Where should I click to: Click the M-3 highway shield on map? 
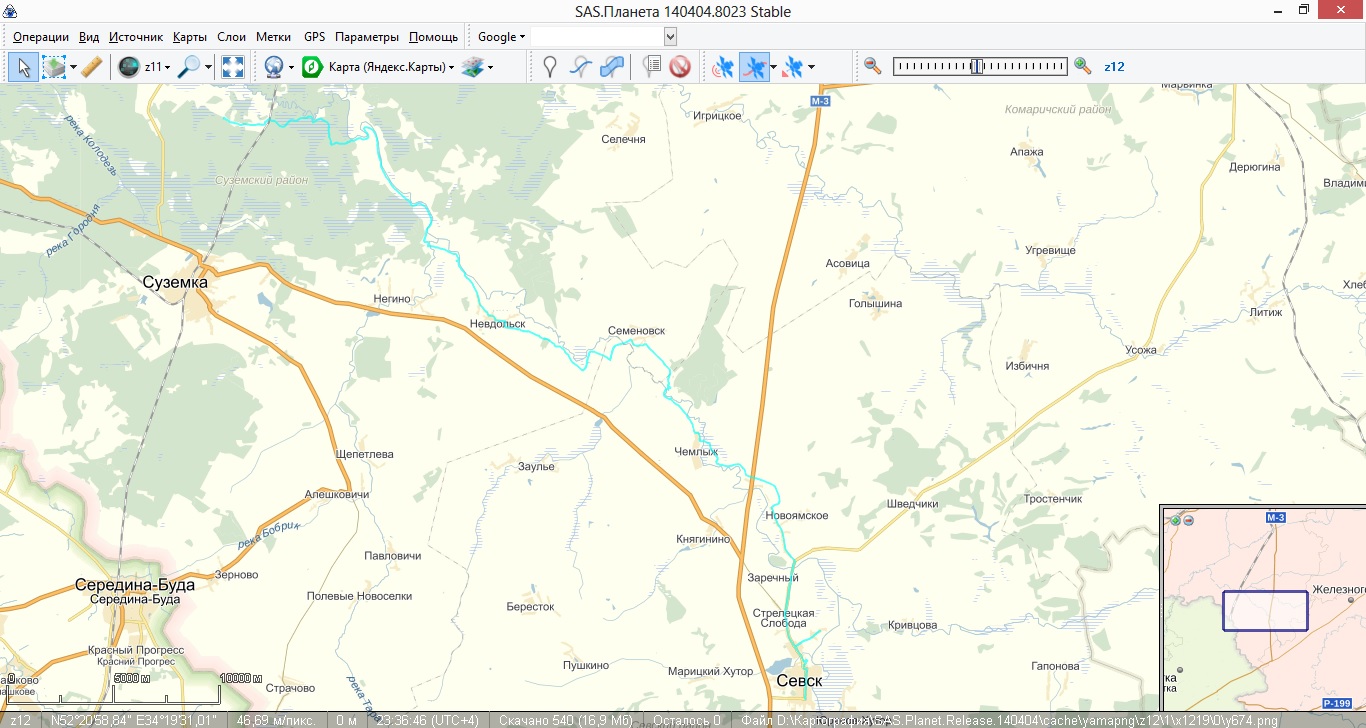821,102
